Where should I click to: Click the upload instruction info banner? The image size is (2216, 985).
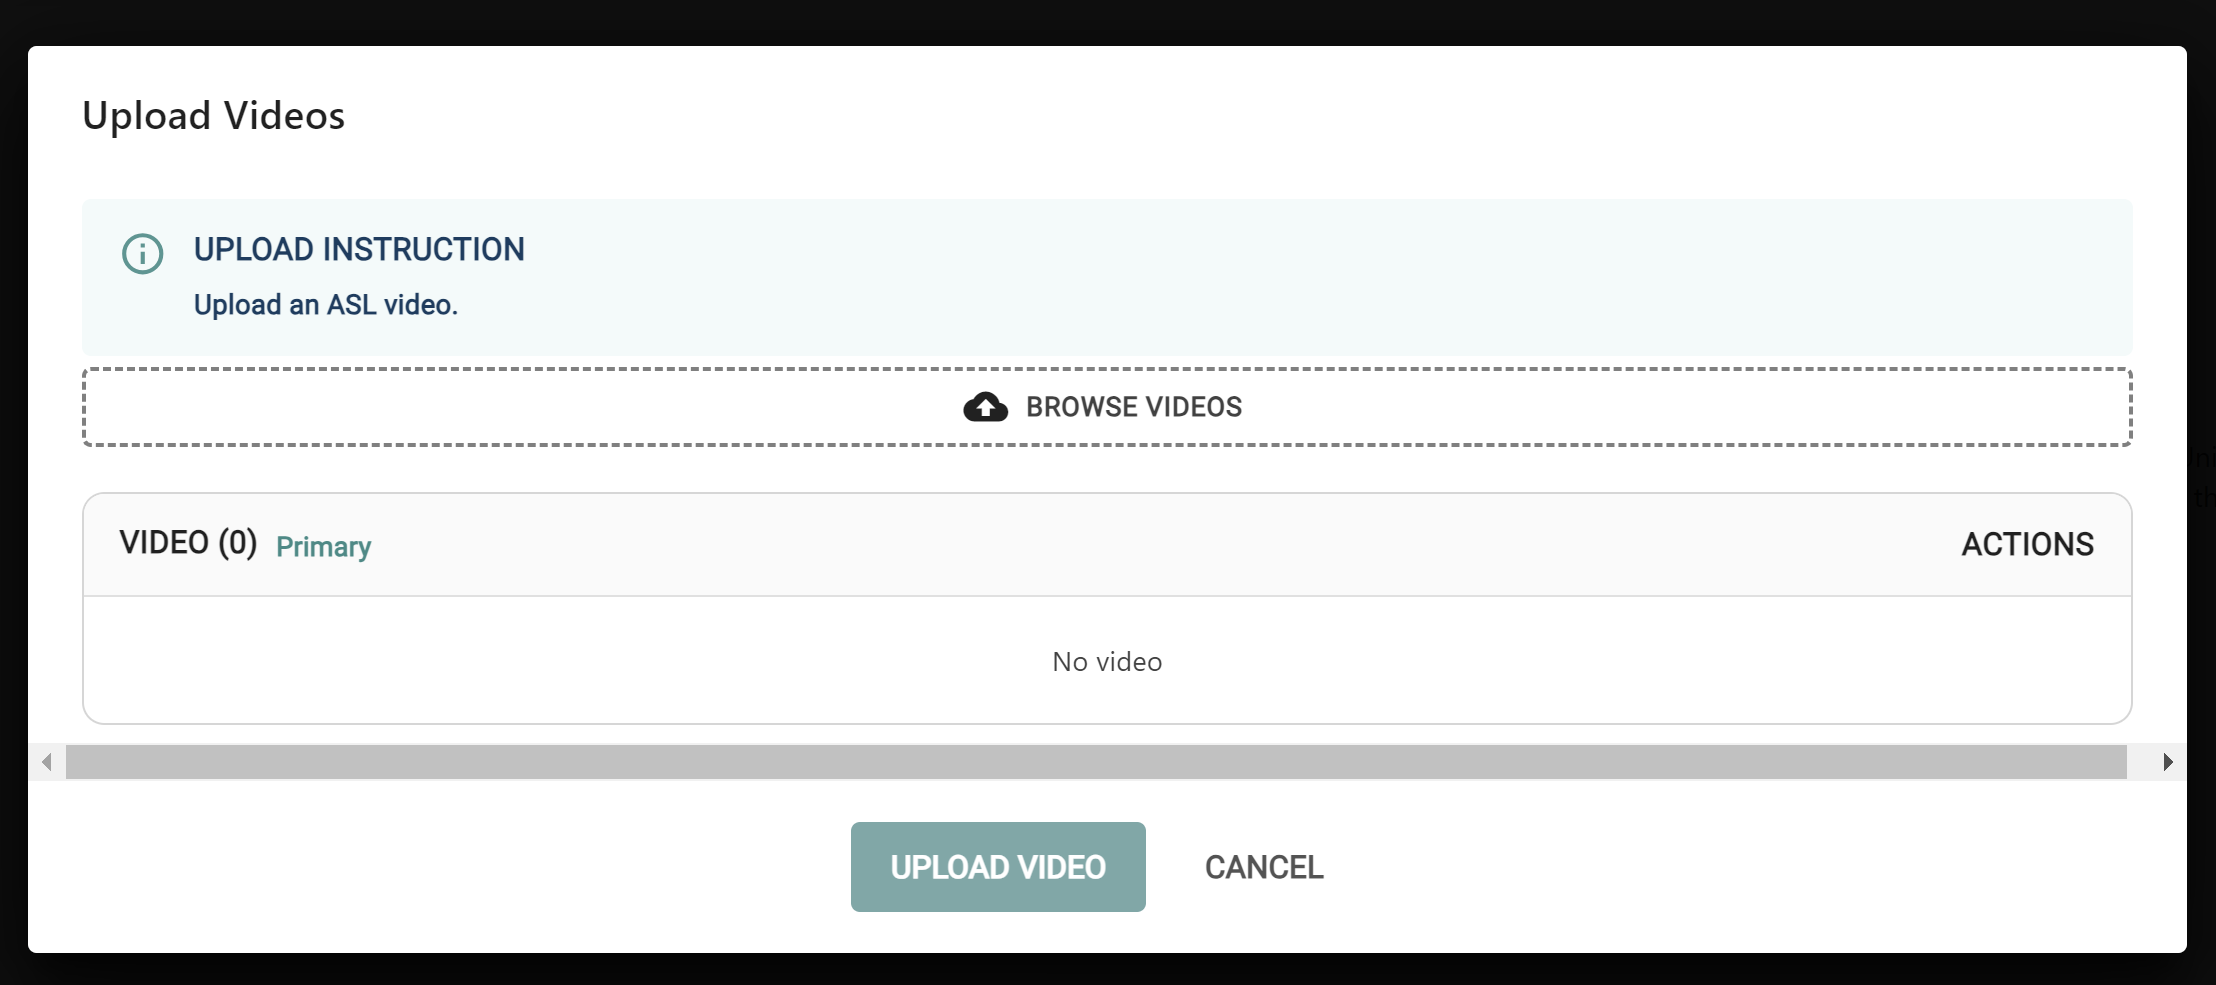coord(1107,277)
